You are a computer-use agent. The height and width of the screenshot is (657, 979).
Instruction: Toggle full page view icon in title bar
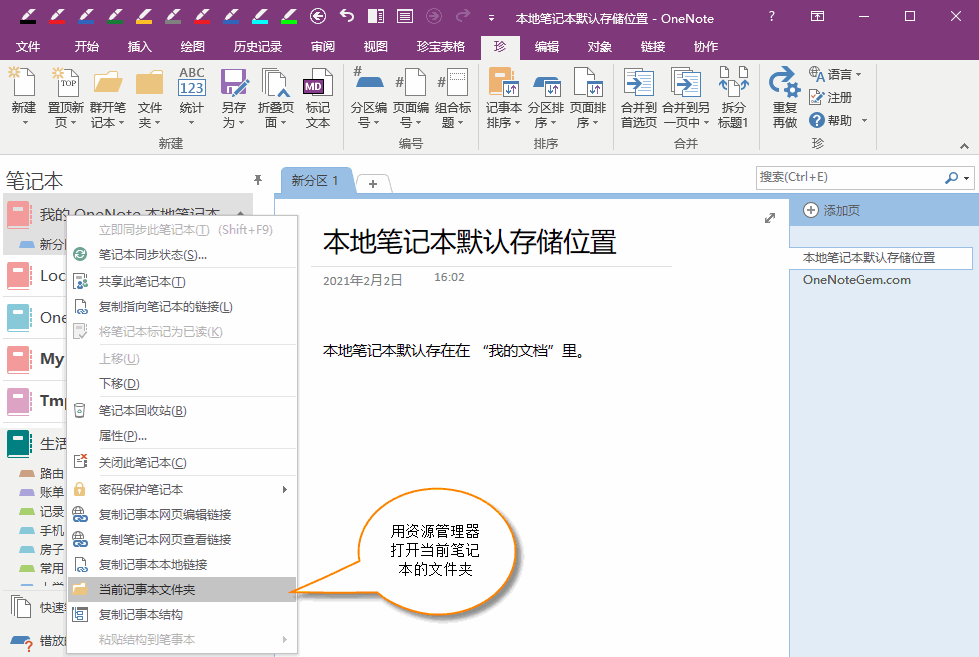click(x=405, y=16)
